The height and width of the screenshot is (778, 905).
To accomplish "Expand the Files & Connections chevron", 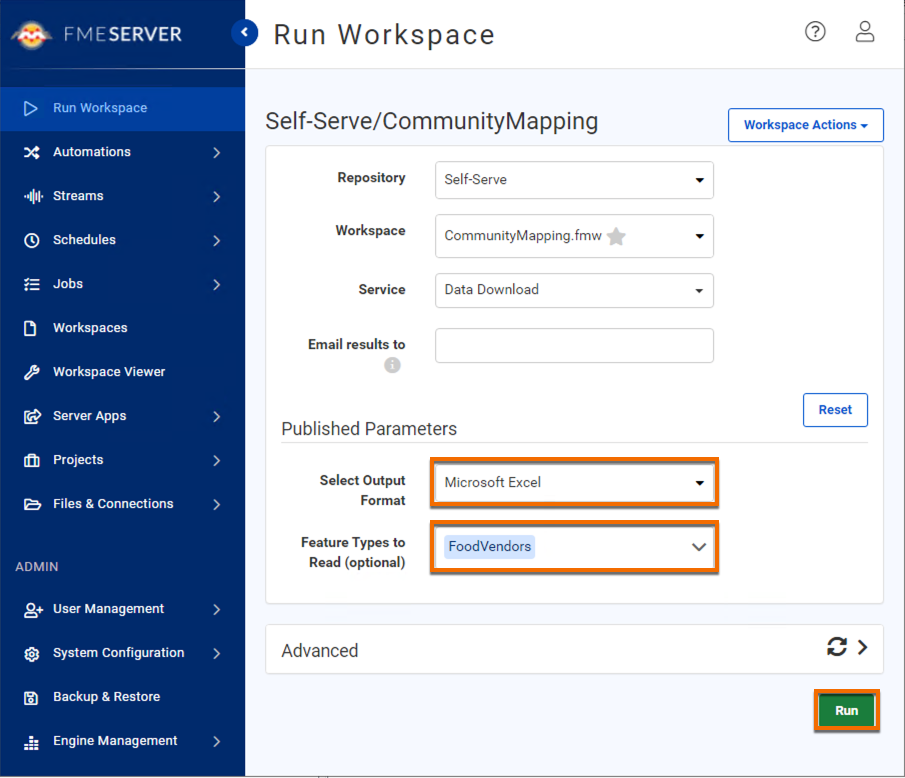I will click(216, 504).
